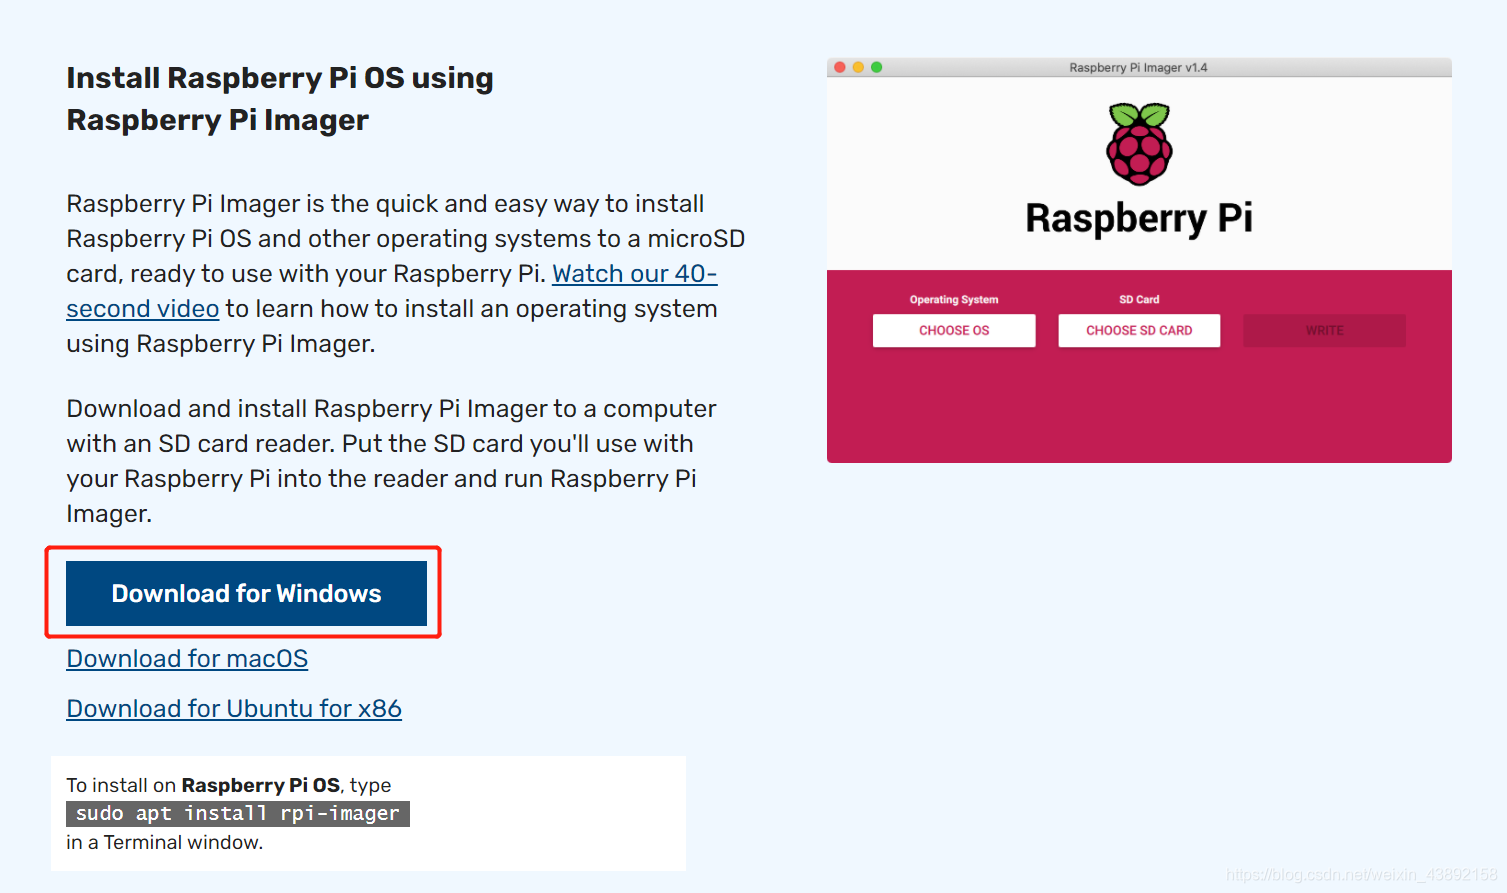Image resolution: width=1507 pixels, height=893 pixels.
Task: Click the CHOOSE SD CARD button
Action: [x=1138, y=330]
